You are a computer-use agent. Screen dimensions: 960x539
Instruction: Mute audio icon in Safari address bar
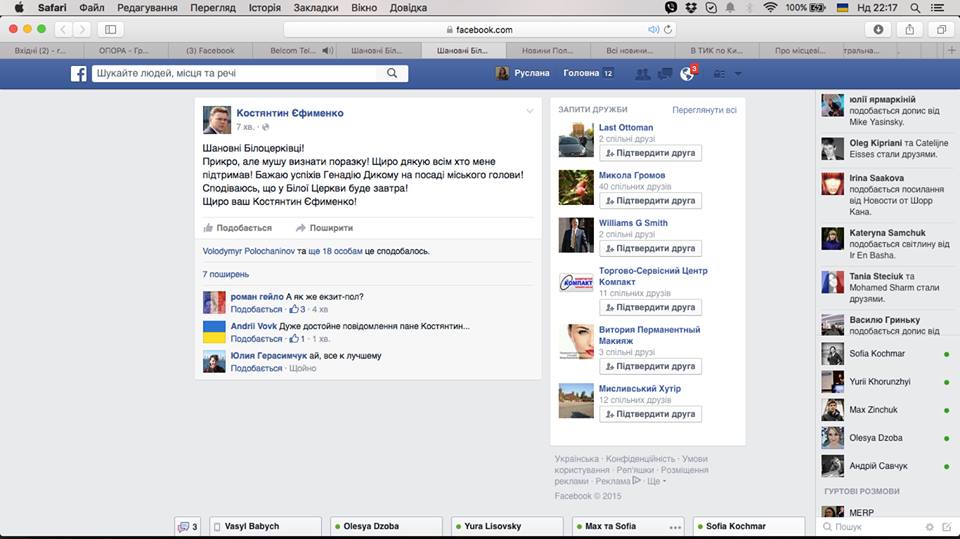(653, 29)
